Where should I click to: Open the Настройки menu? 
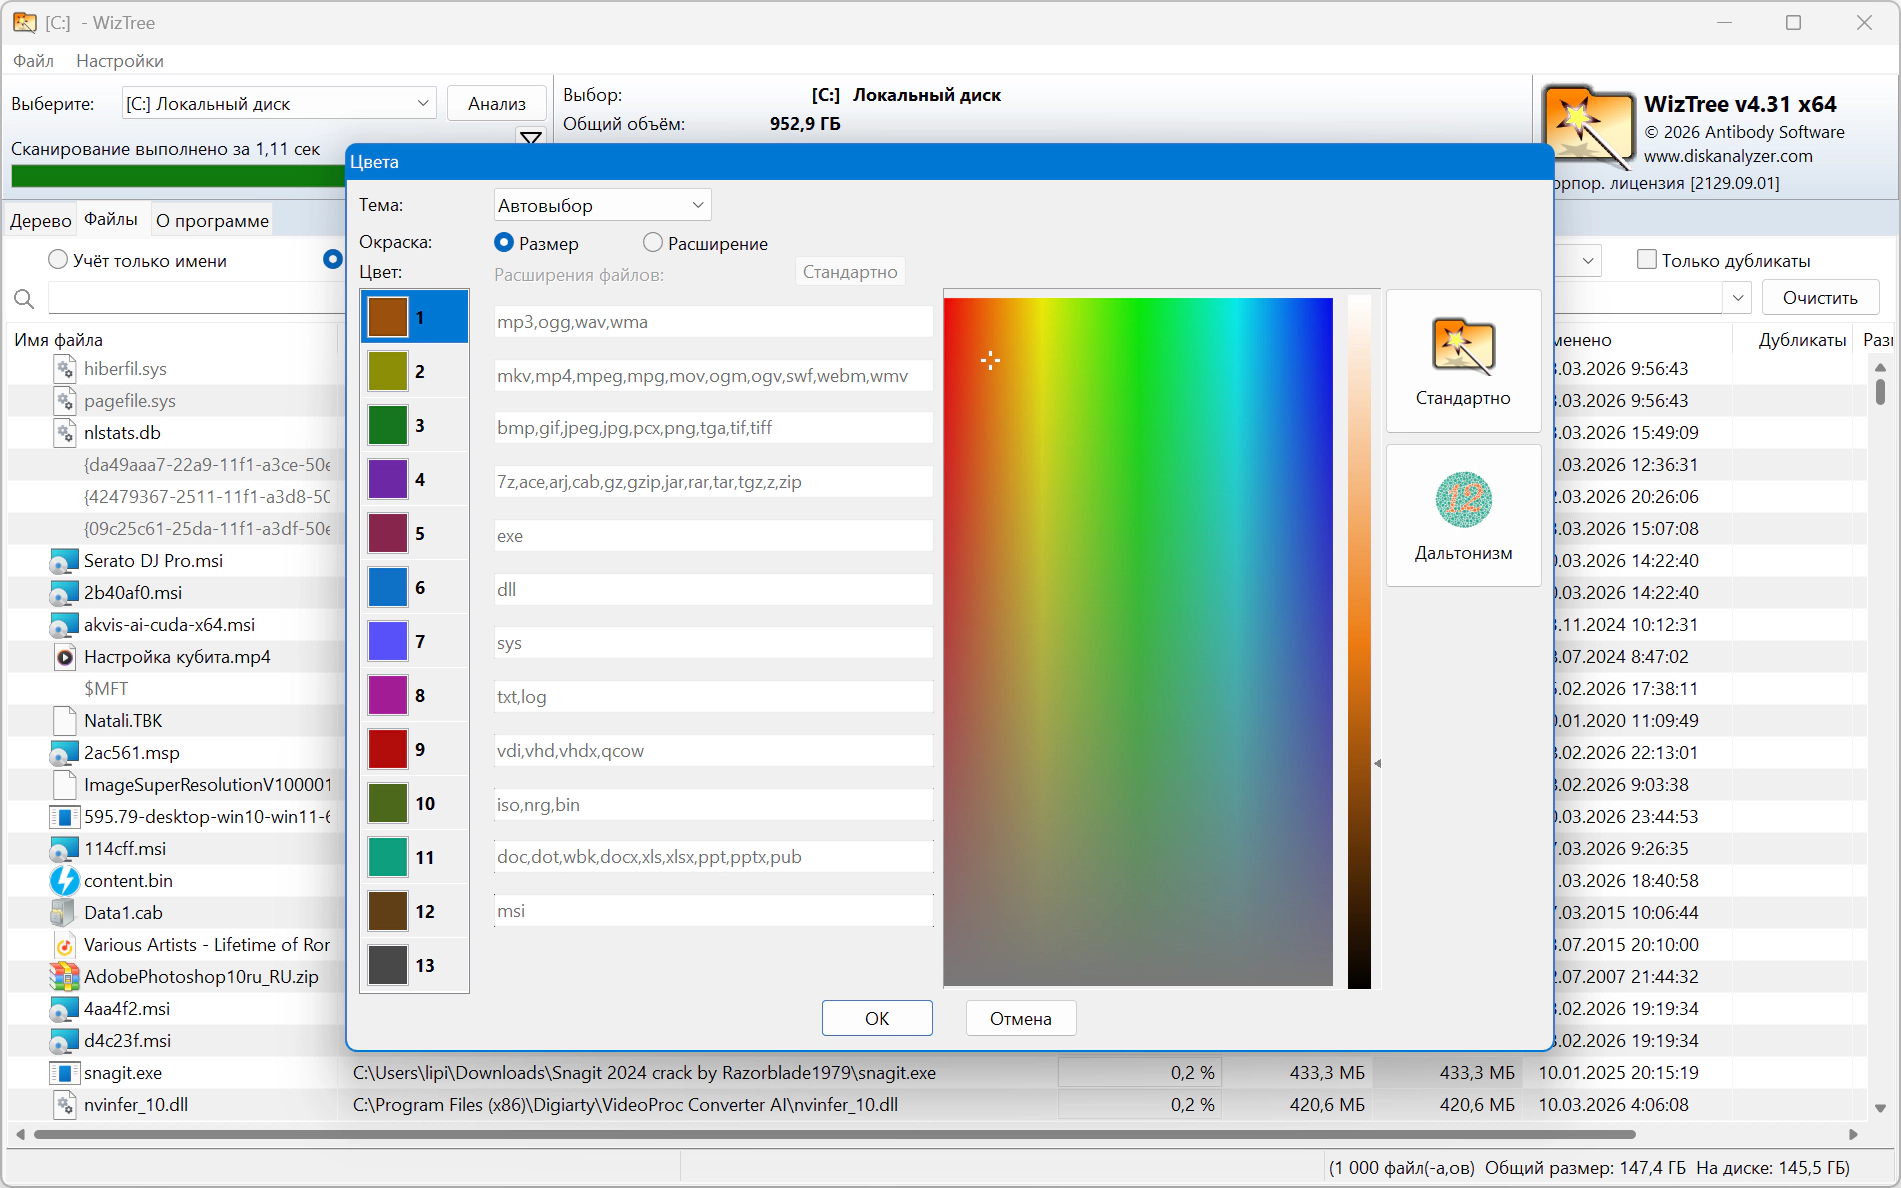[x=119, y=61]
